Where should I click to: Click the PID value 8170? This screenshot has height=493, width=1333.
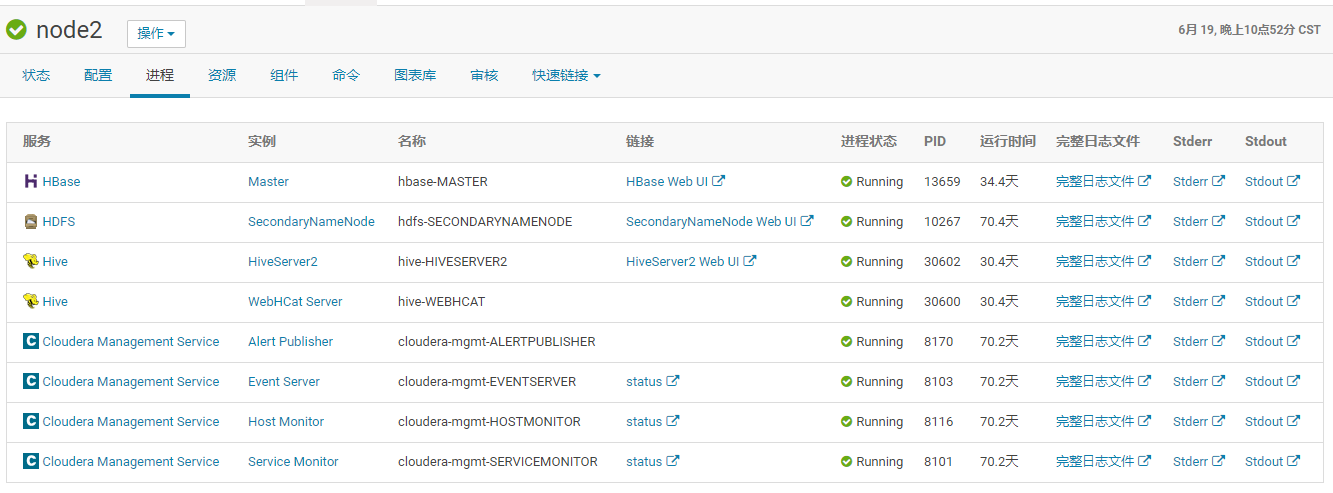(x=939, y=342)
